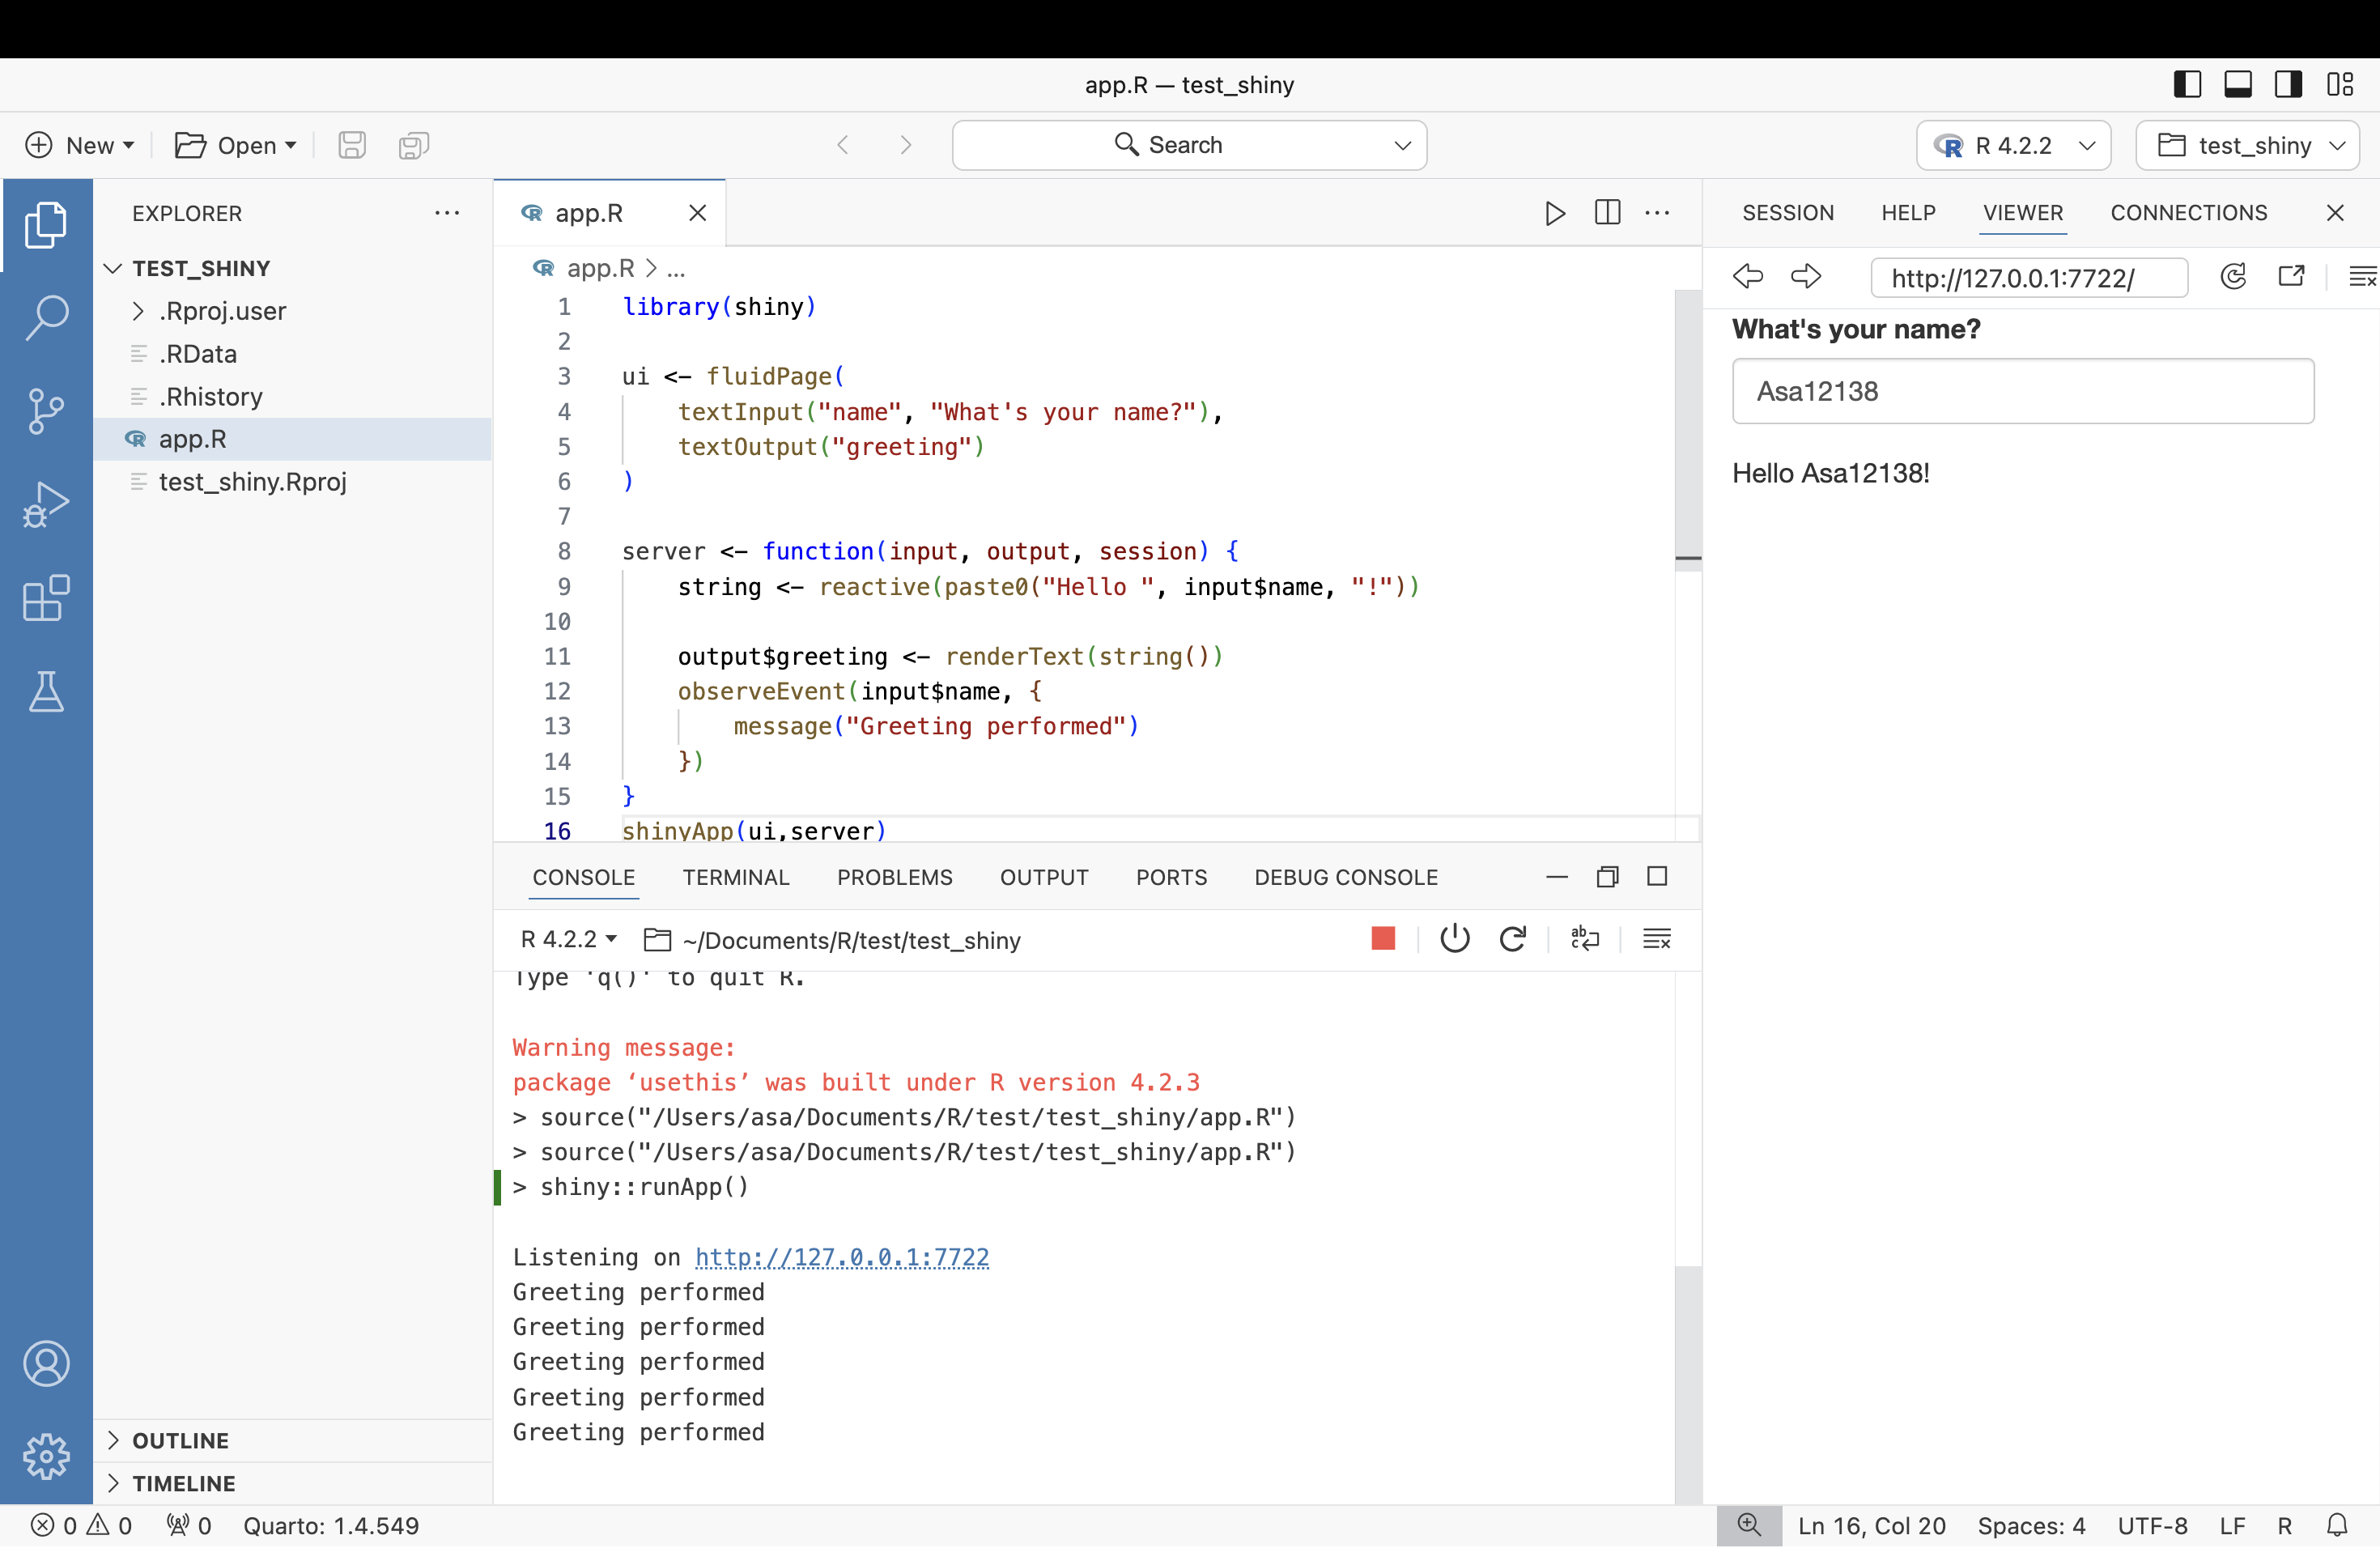
Task: Click the Save All icon
Action: (413, 145)
